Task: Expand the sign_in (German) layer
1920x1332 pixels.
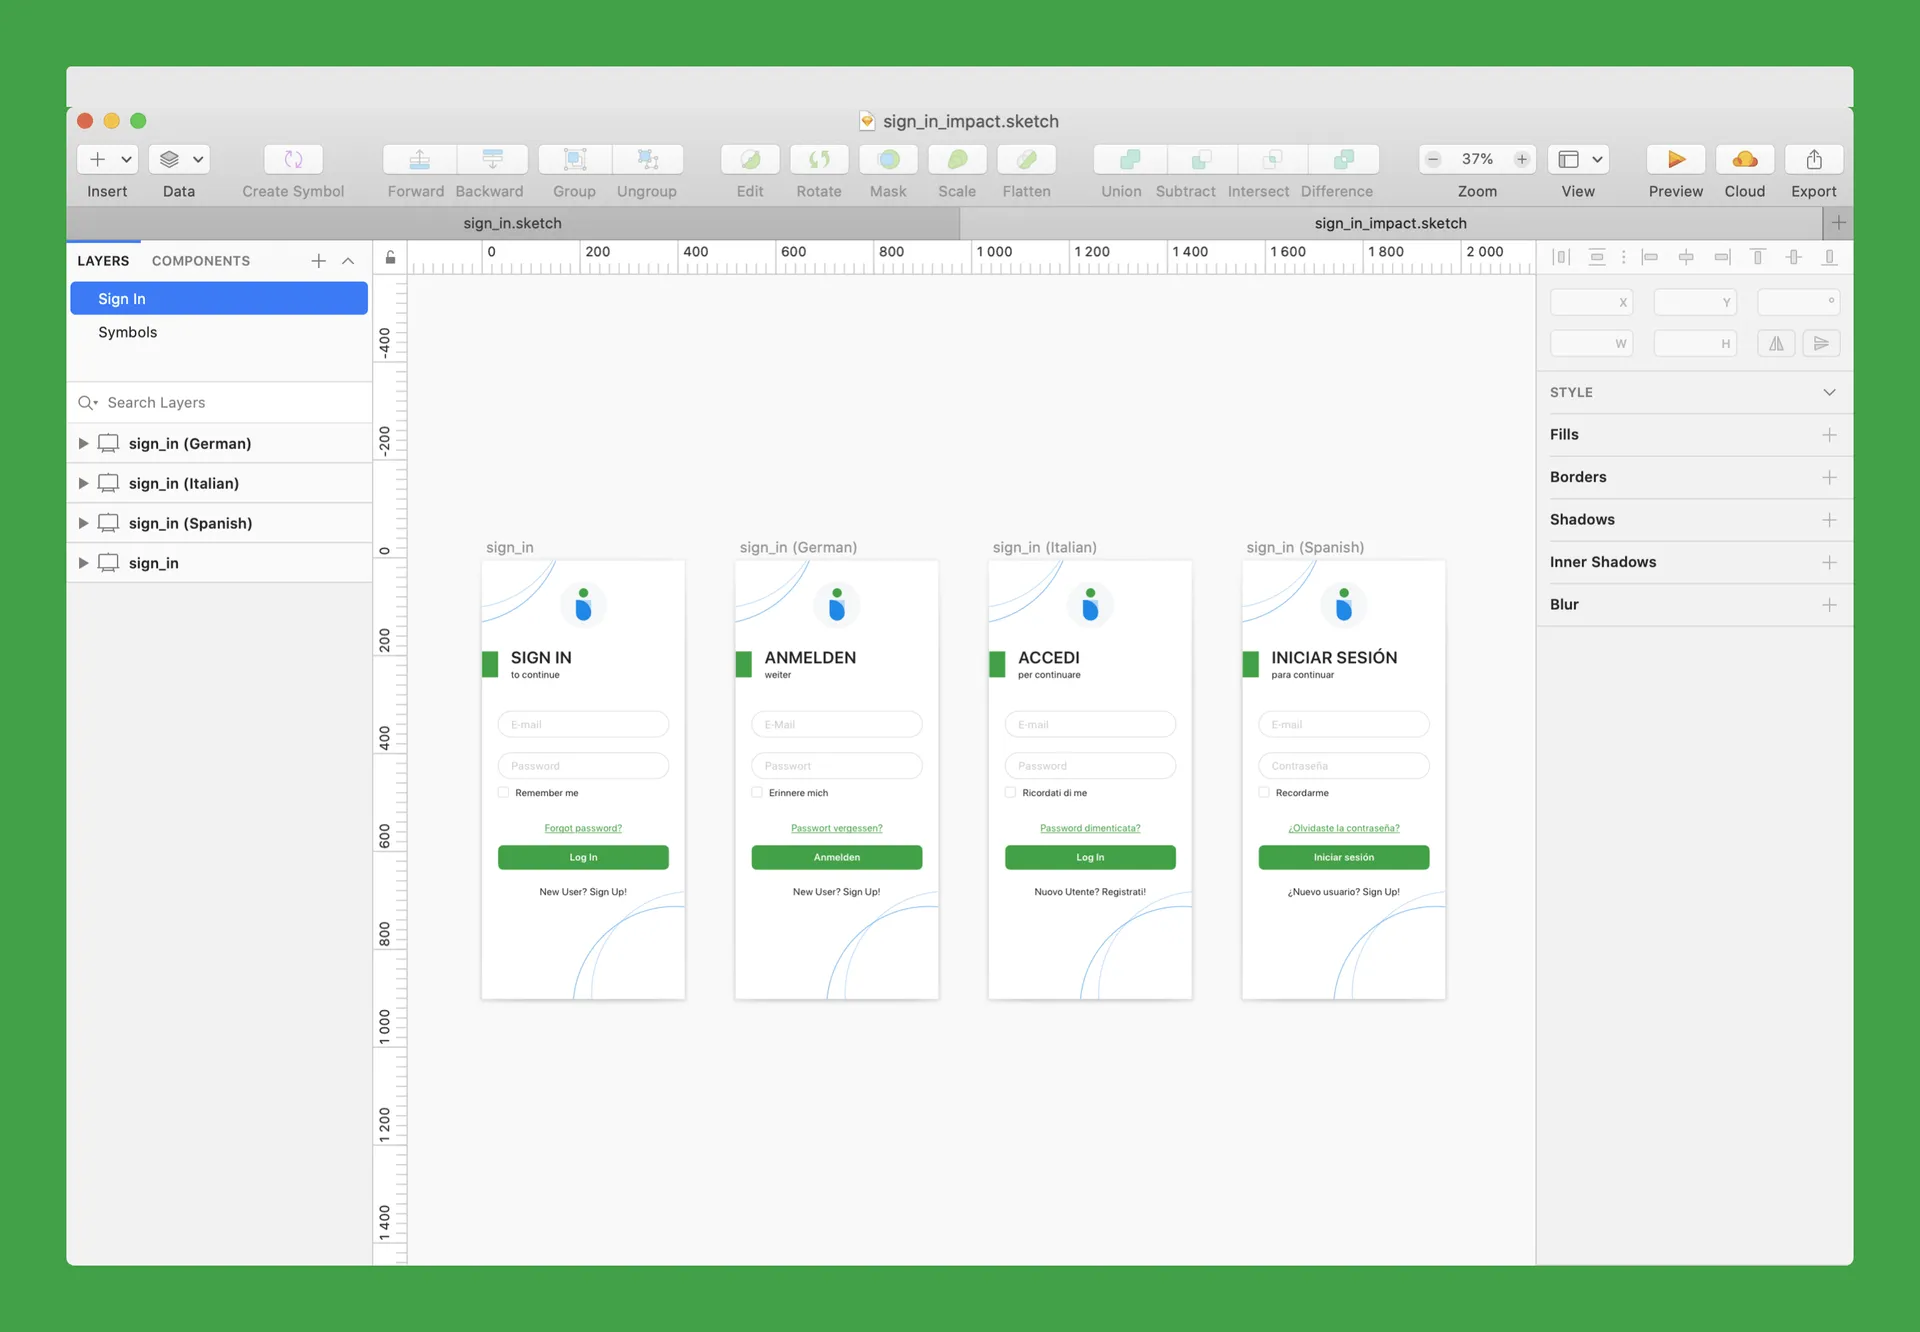Action: 83,444
